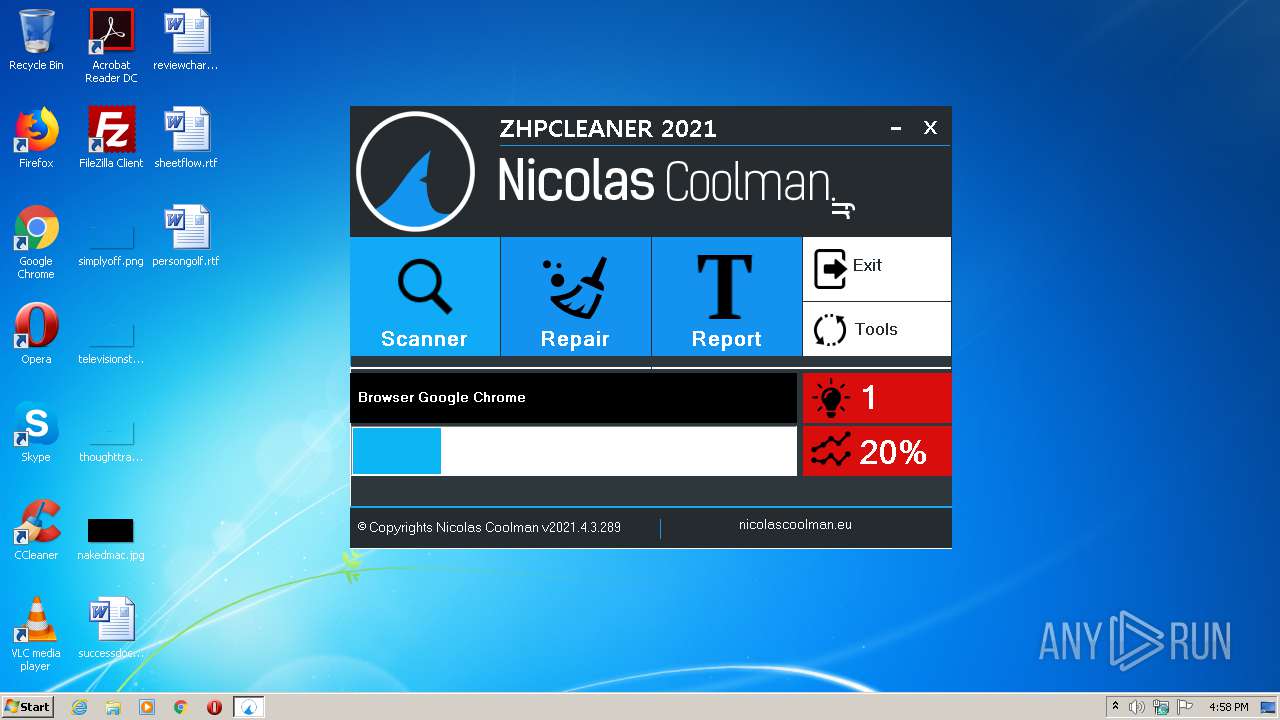Screen dimensions: 1280x720
Task: Open the Recycle Bin desktop icon
Action: [36, 40]
